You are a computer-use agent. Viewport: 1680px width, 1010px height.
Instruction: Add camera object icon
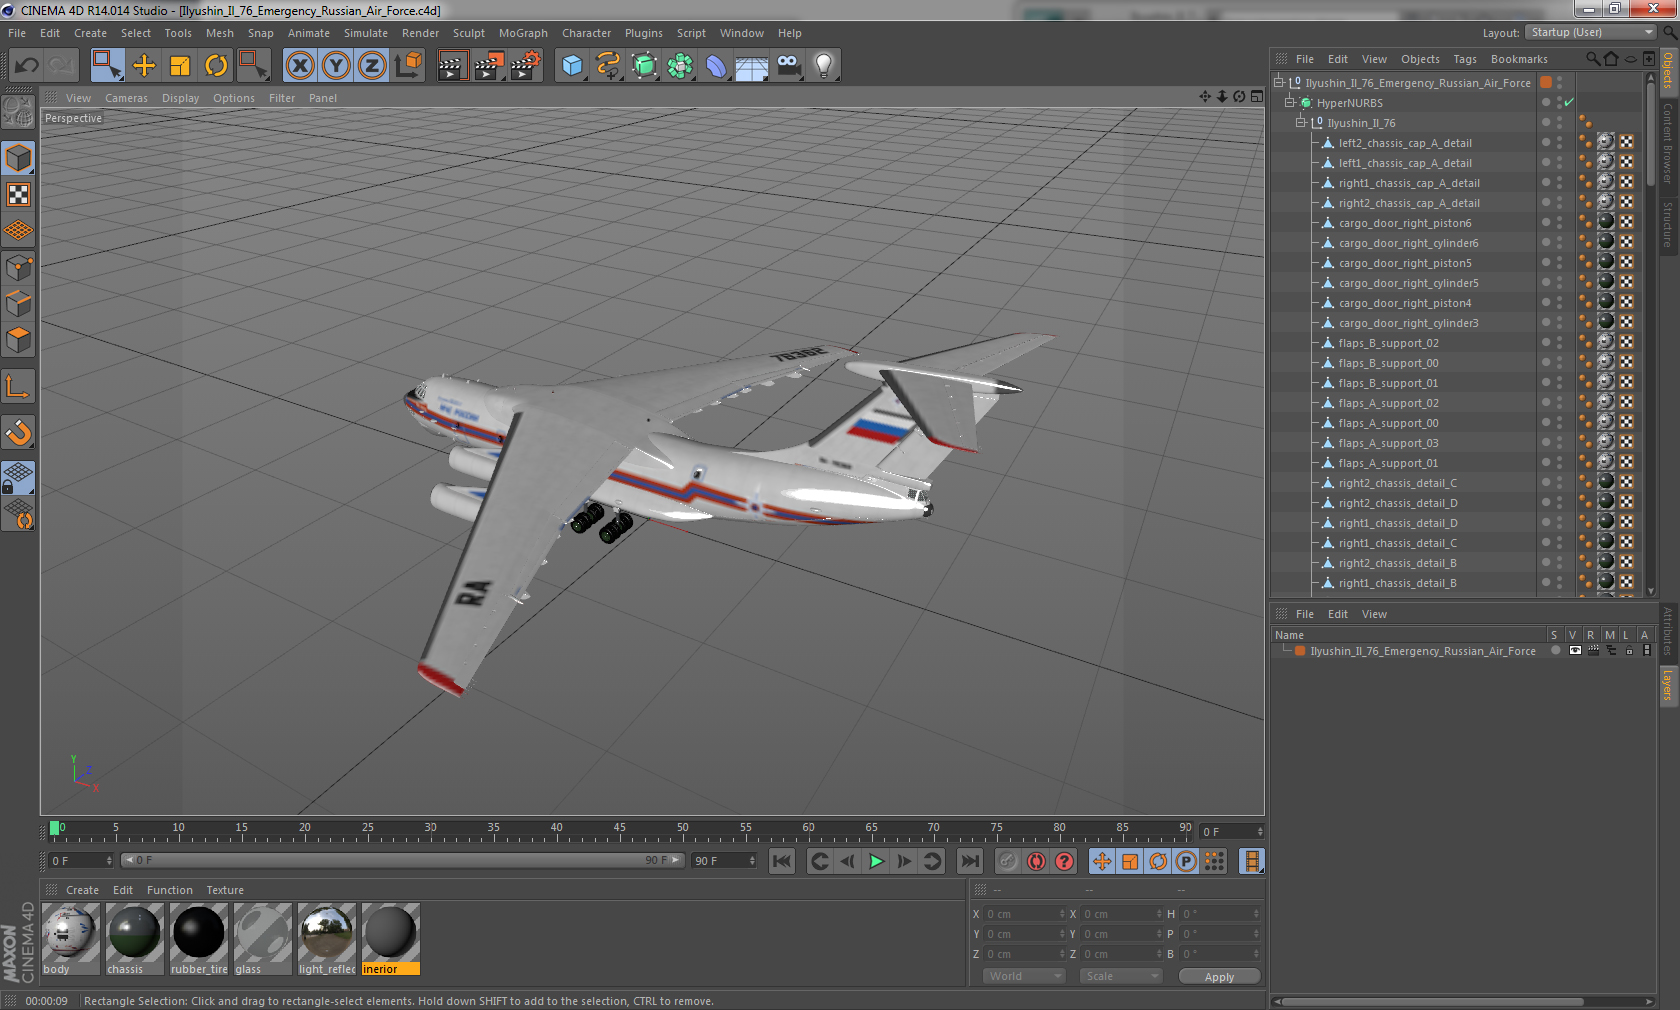[789, 66]
